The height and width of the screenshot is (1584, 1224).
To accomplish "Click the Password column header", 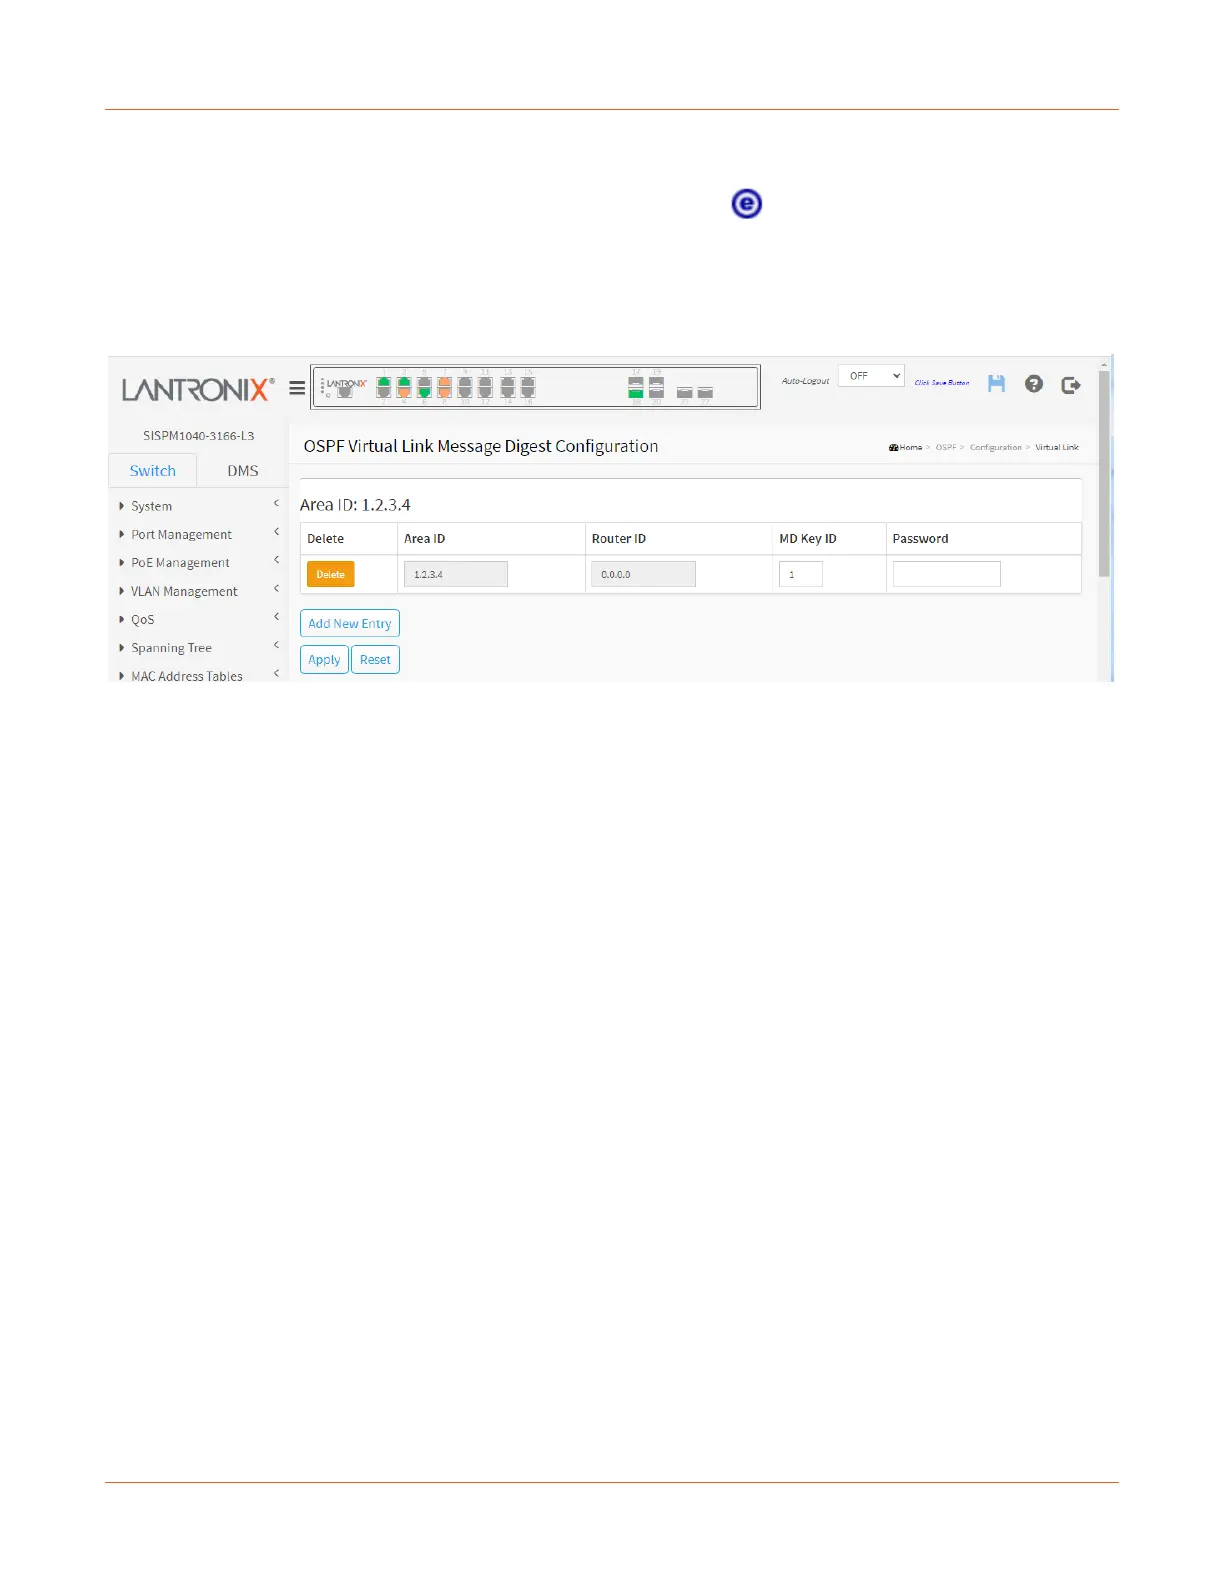I will [x=920, y=539].
